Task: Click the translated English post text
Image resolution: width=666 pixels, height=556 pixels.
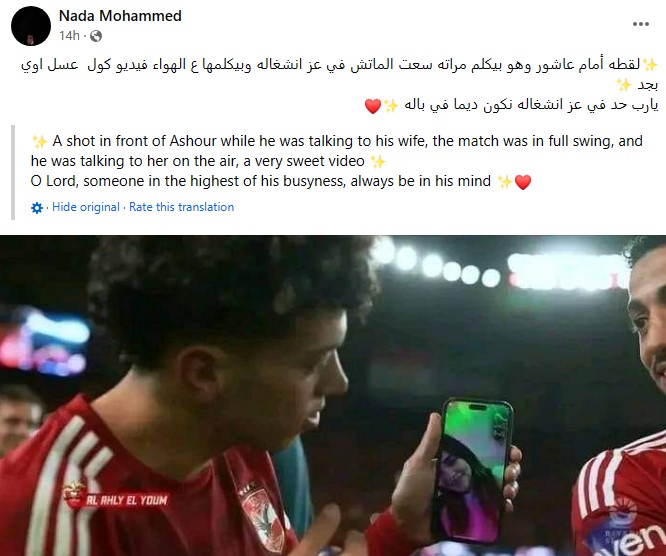Action: pos(337,161)
